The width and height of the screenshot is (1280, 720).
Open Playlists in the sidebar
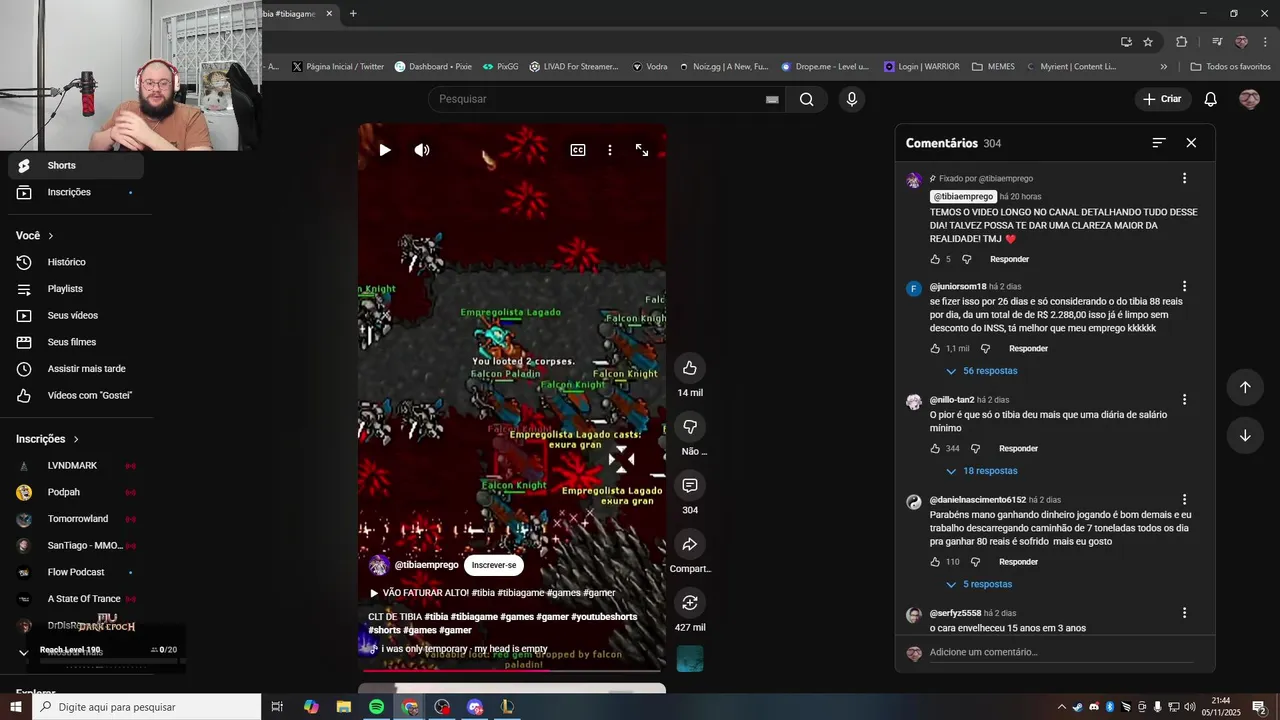click(x=76, y=289)
